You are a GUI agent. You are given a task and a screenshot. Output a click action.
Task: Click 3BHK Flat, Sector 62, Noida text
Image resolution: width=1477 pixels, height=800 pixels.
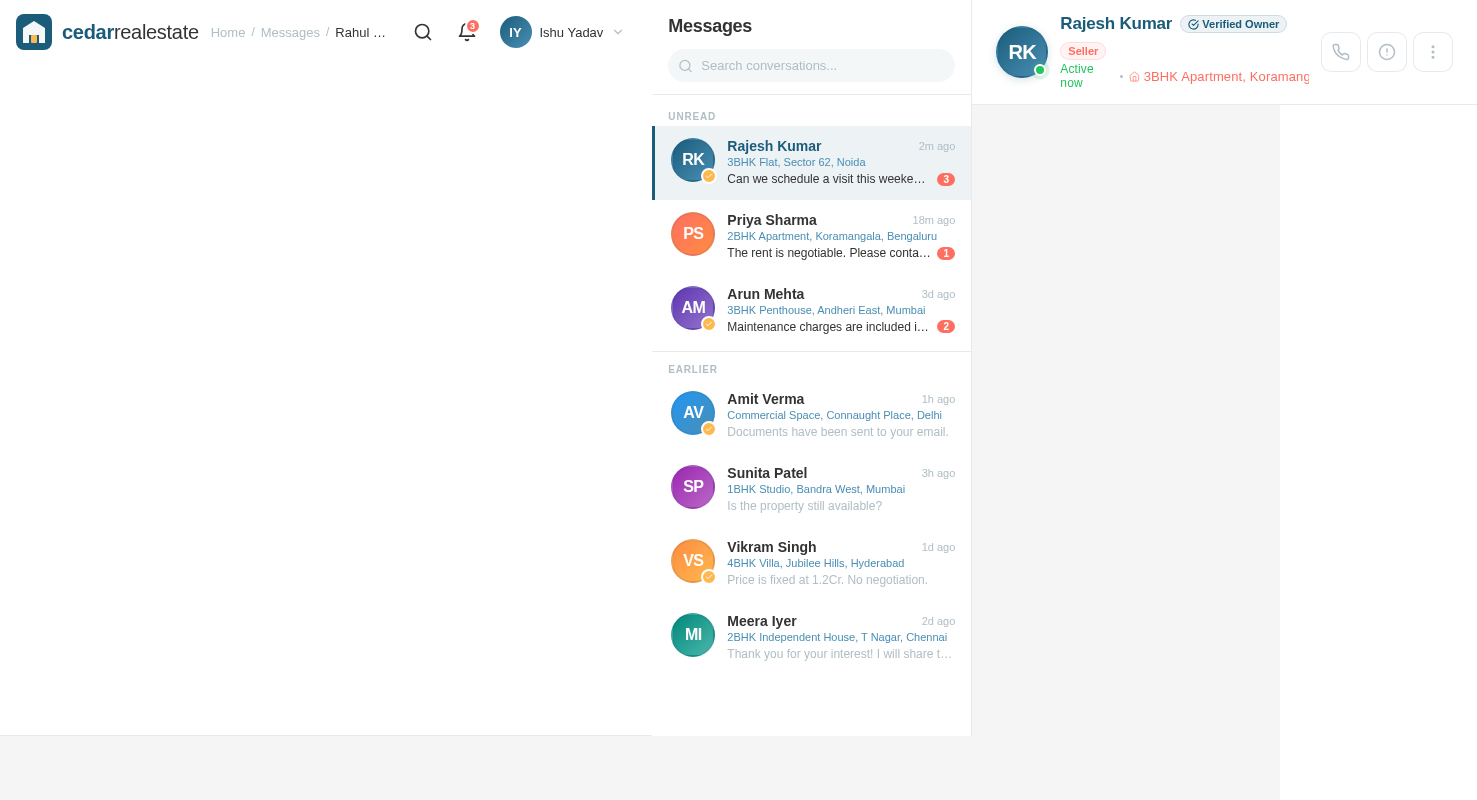[x=796, y=162]
